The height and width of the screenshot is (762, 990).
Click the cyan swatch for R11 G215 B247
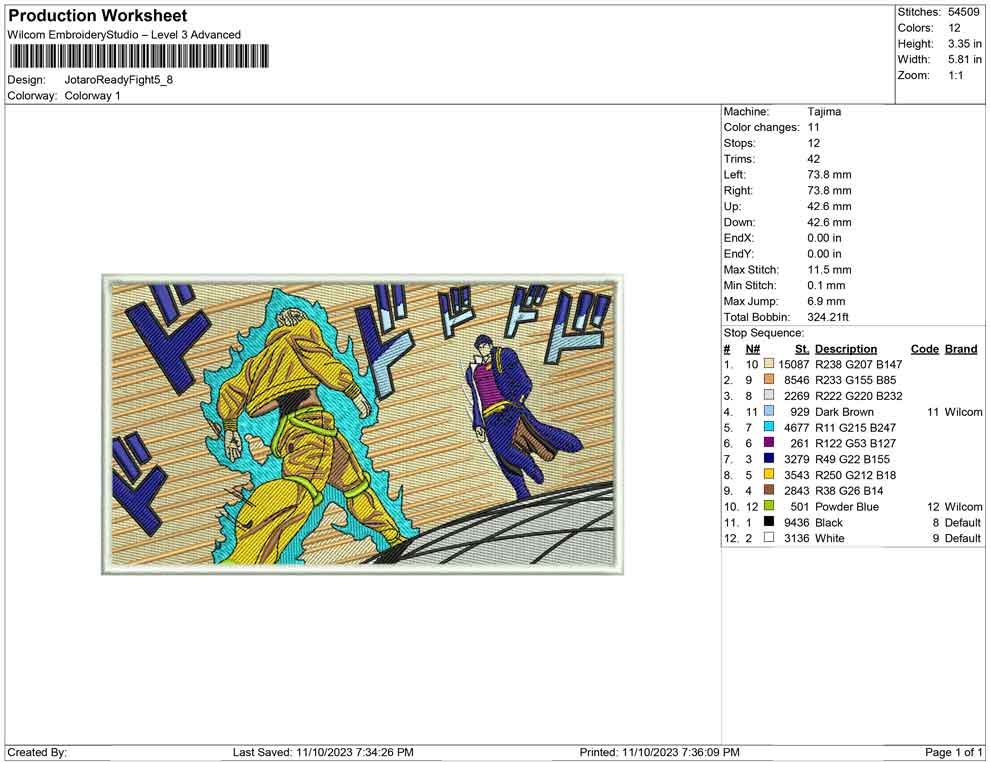click(x=769, y=427)
